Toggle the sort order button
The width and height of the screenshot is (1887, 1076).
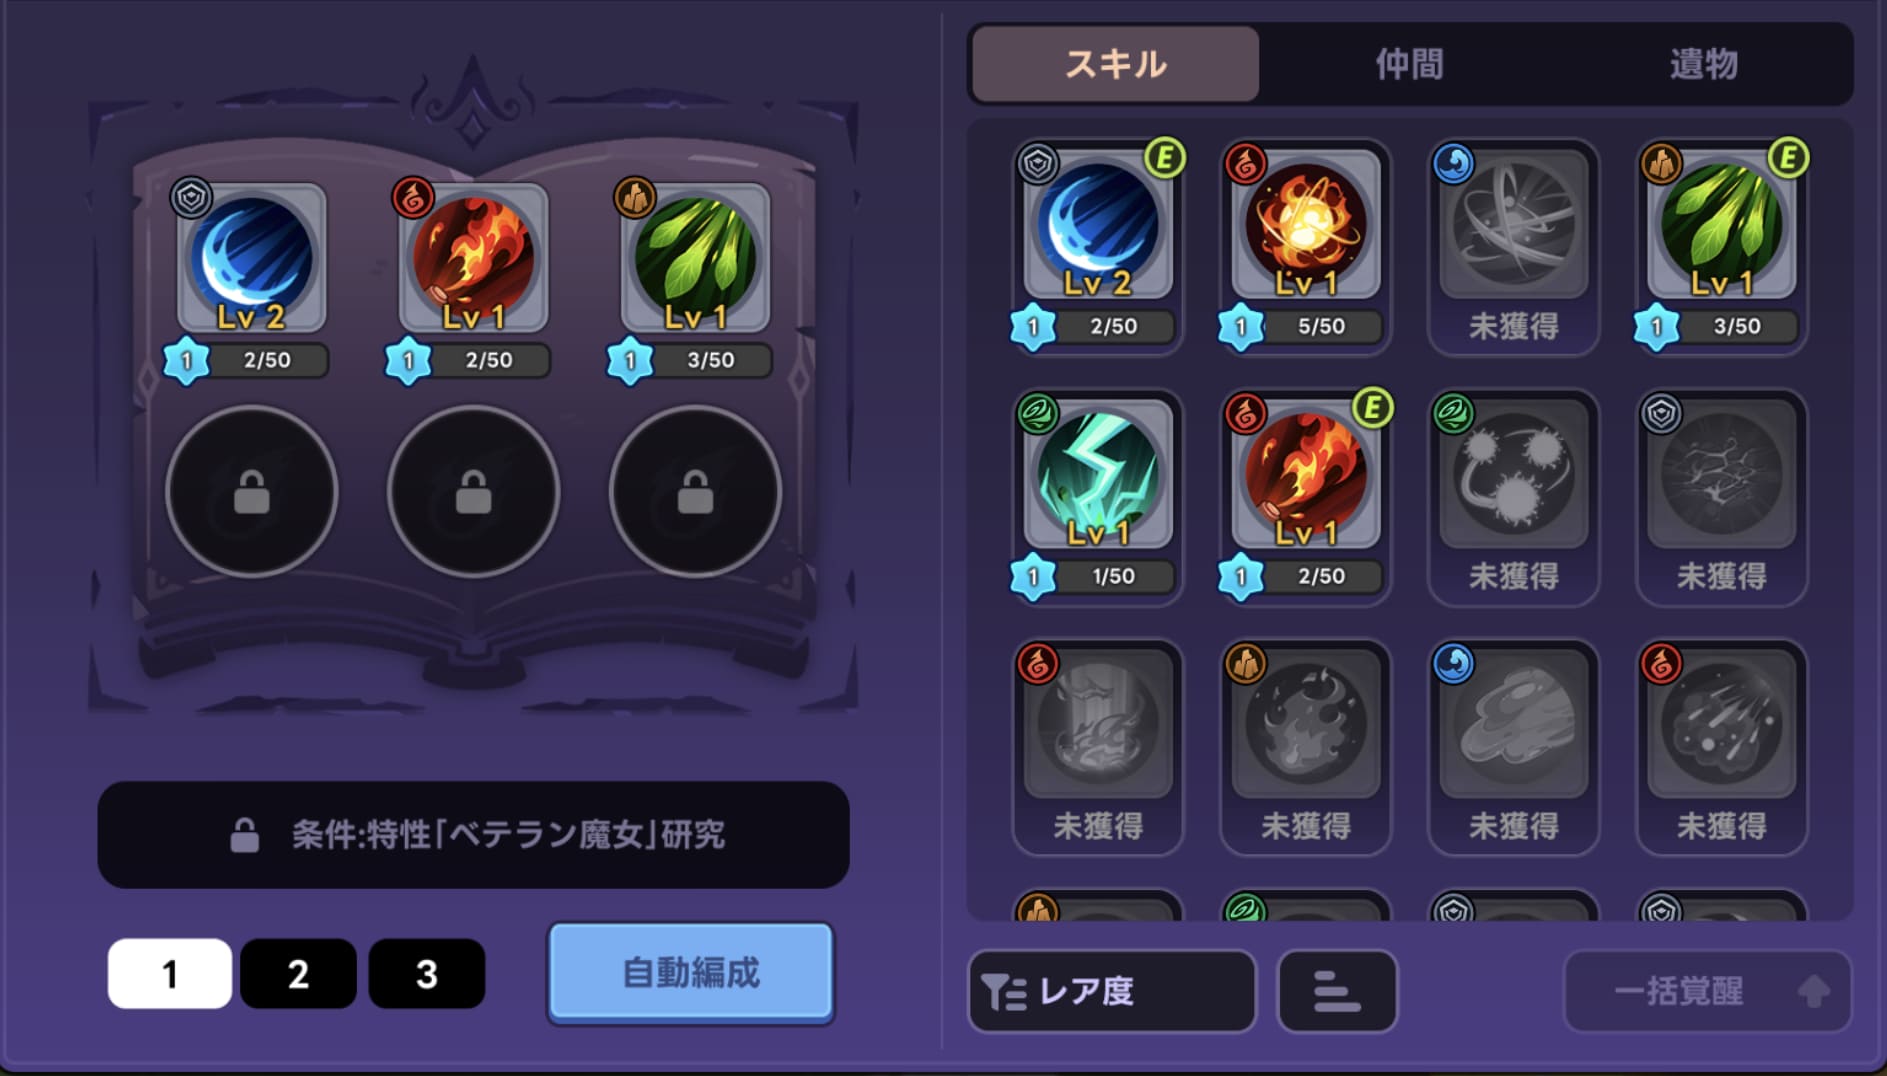(x=1337, y=991)
